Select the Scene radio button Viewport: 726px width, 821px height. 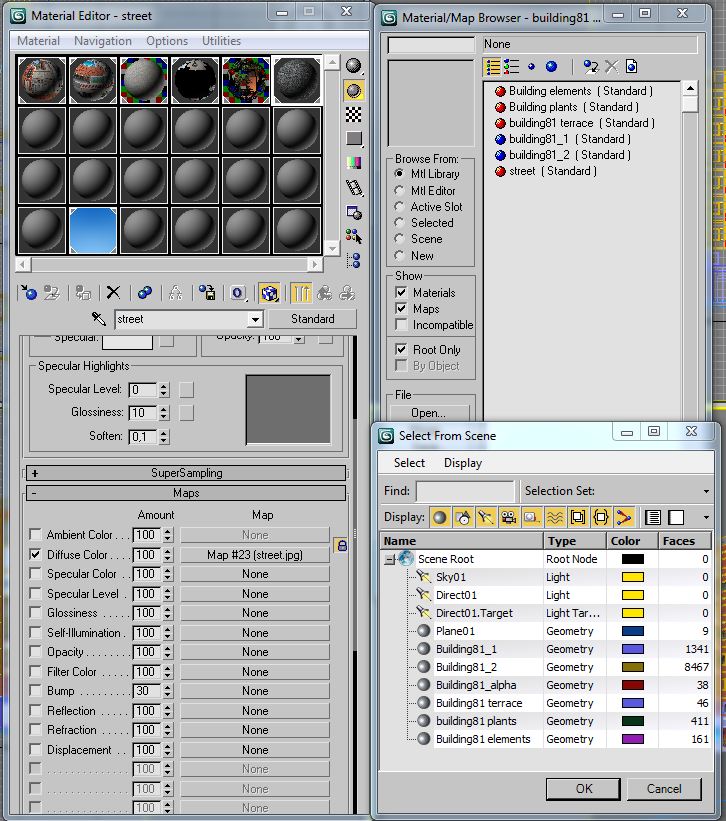pyautogui.click(x=399, y=239)
